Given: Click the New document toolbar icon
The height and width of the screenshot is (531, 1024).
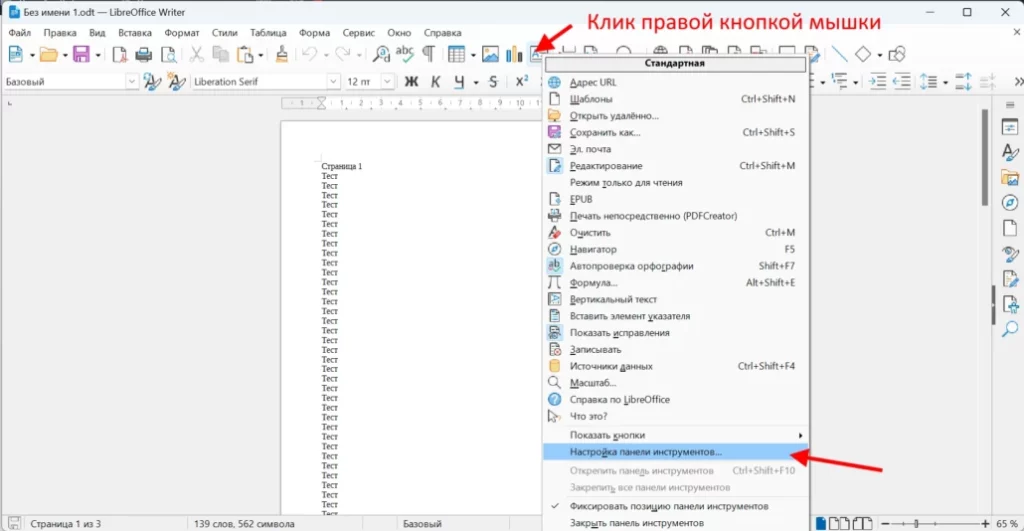Looking at the screenshot, I should click(15, 54).
